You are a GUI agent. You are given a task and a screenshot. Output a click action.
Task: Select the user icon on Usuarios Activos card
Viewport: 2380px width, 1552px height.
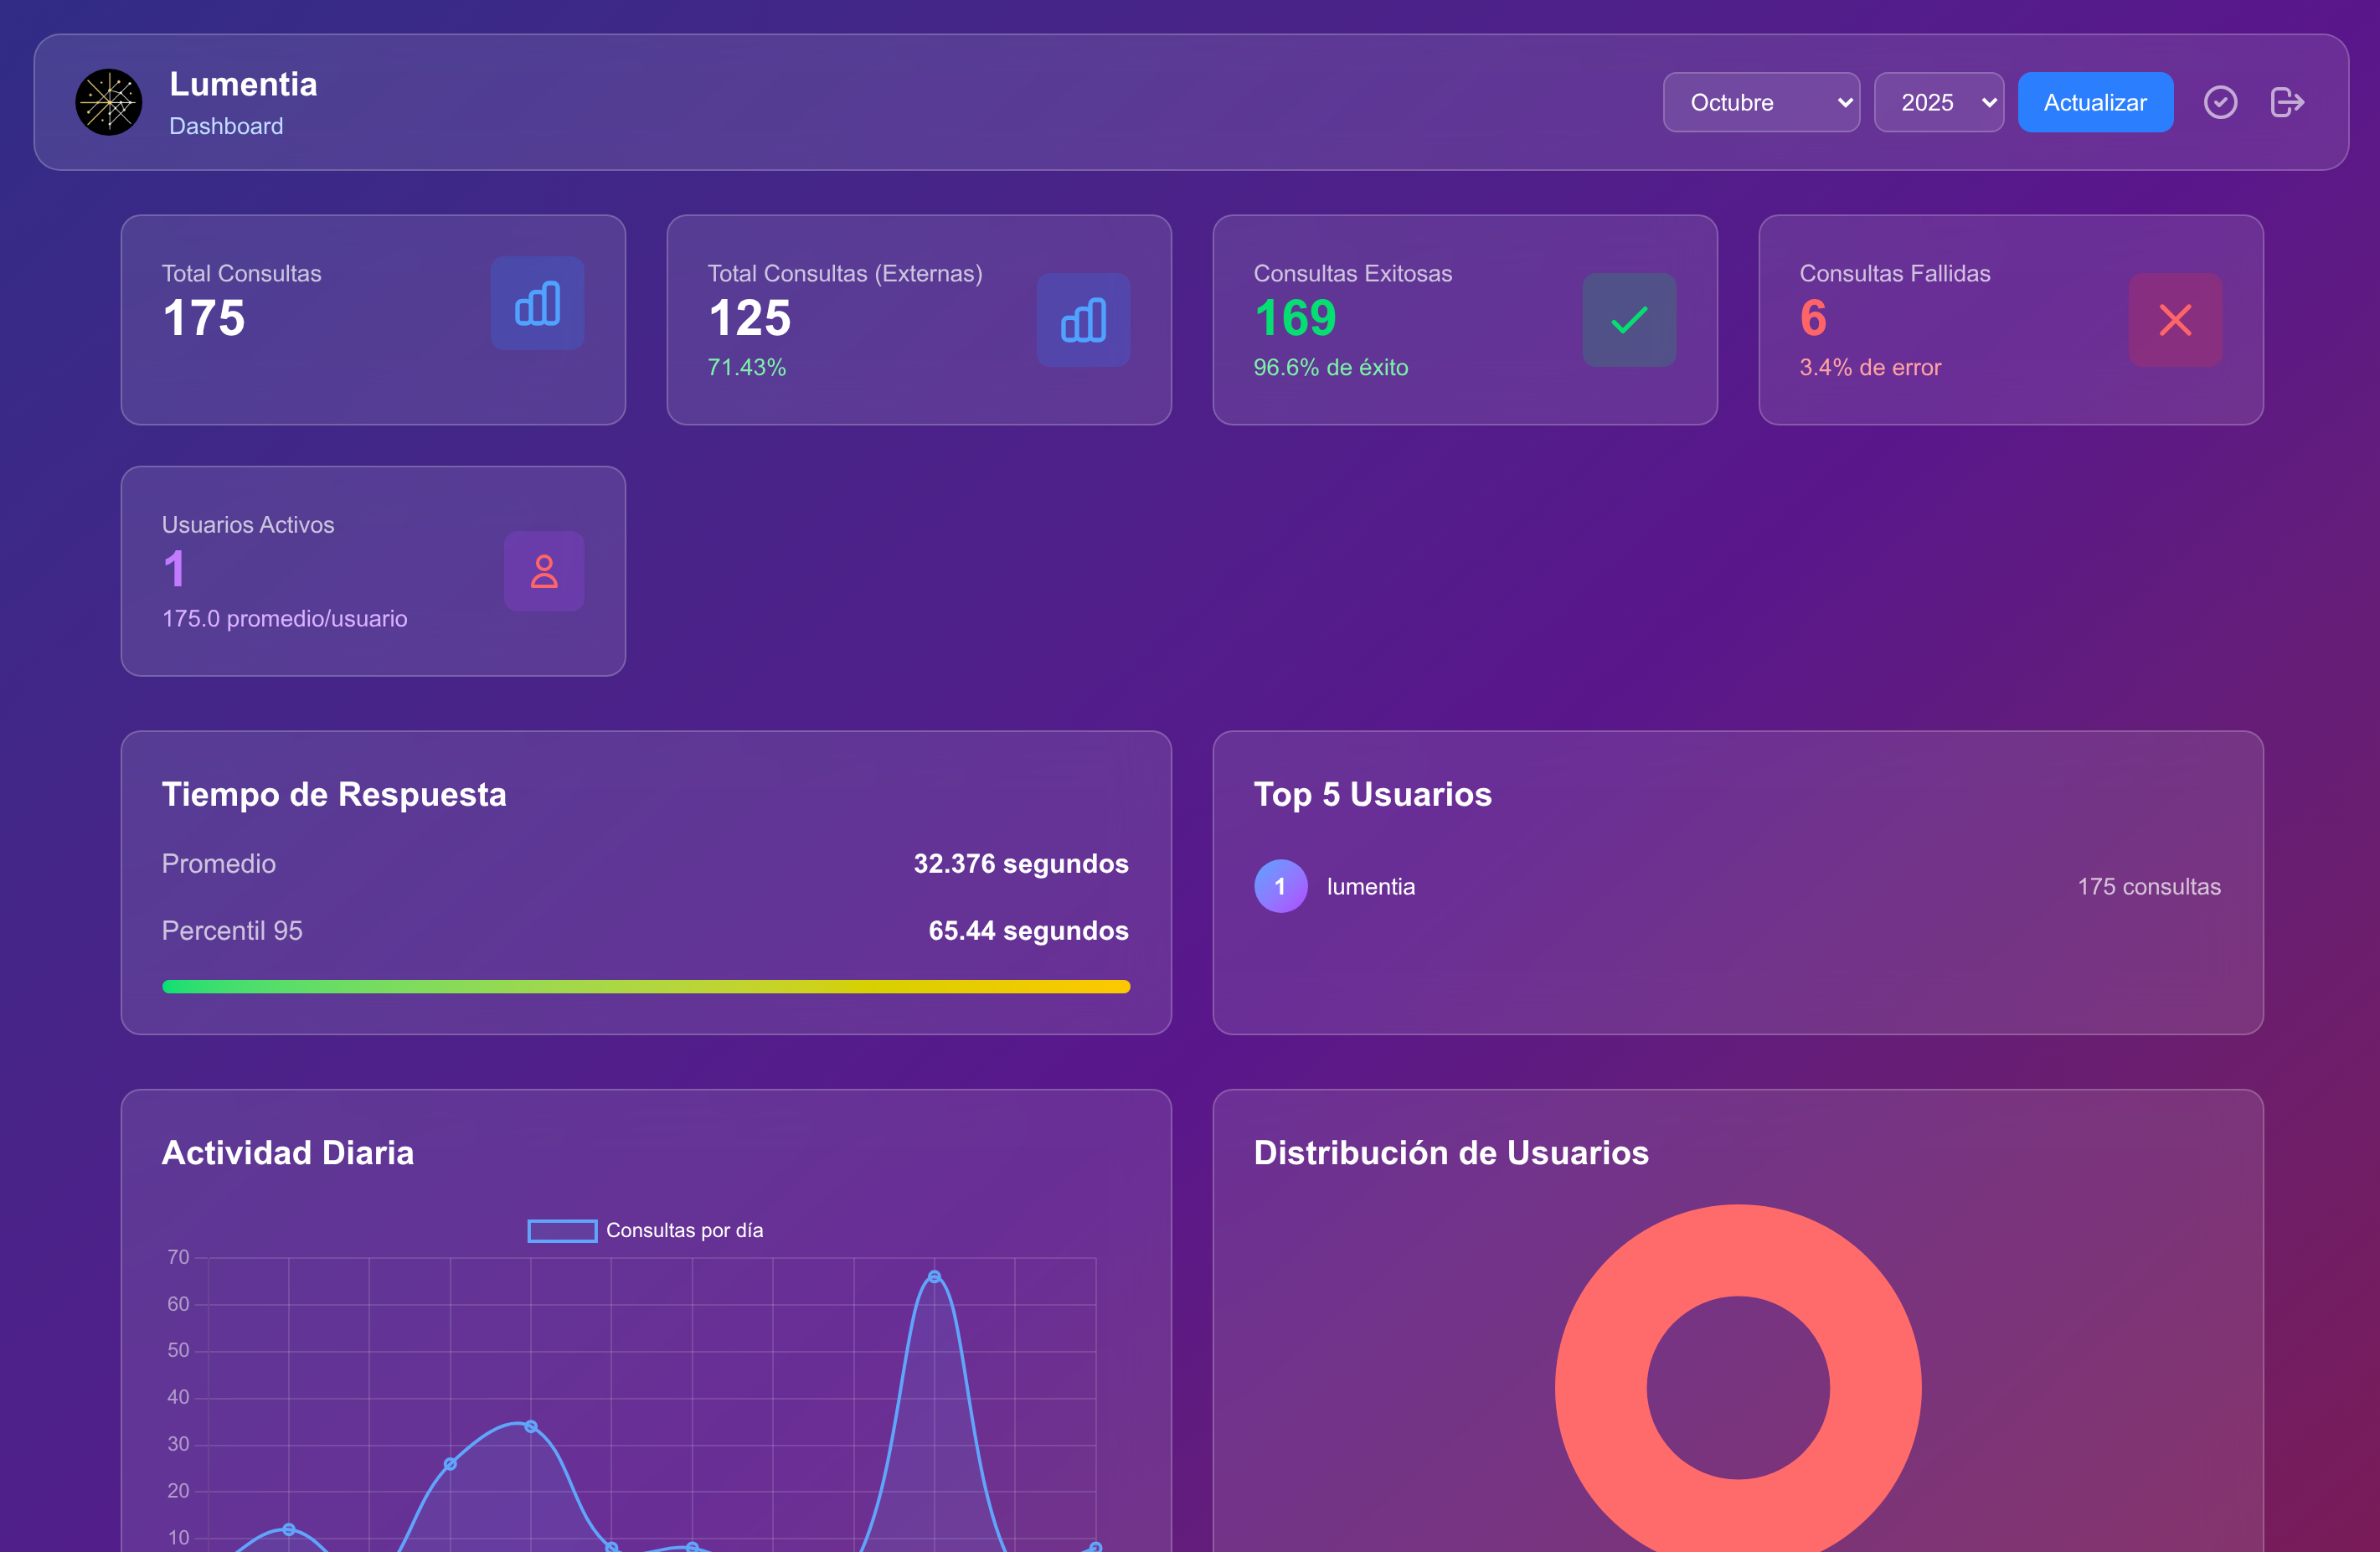coord(544,571)
